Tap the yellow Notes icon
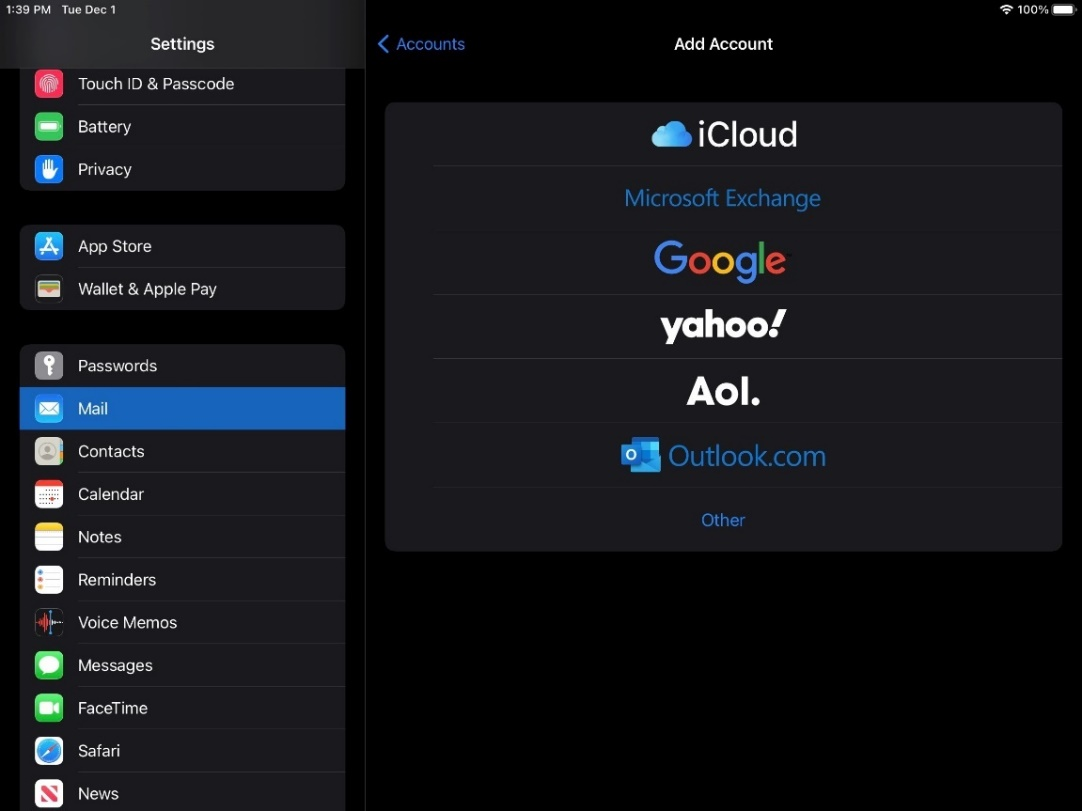 pyautogui.click(x=49, y=537)
